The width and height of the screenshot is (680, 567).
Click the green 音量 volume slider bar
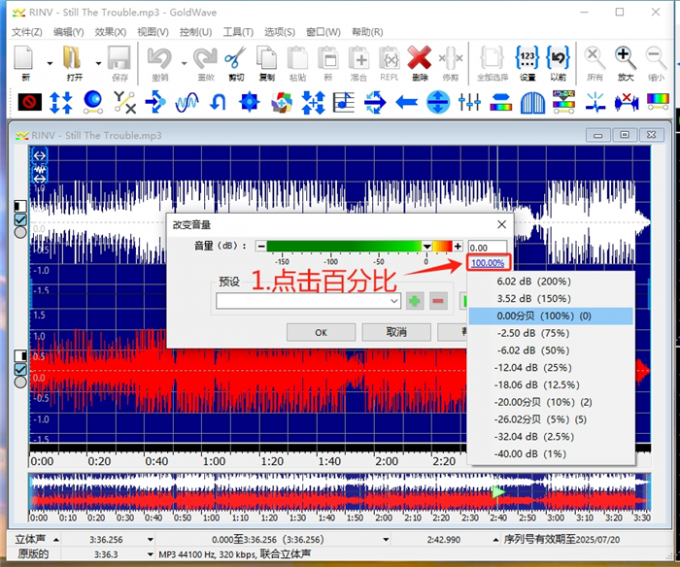point(360,246)
